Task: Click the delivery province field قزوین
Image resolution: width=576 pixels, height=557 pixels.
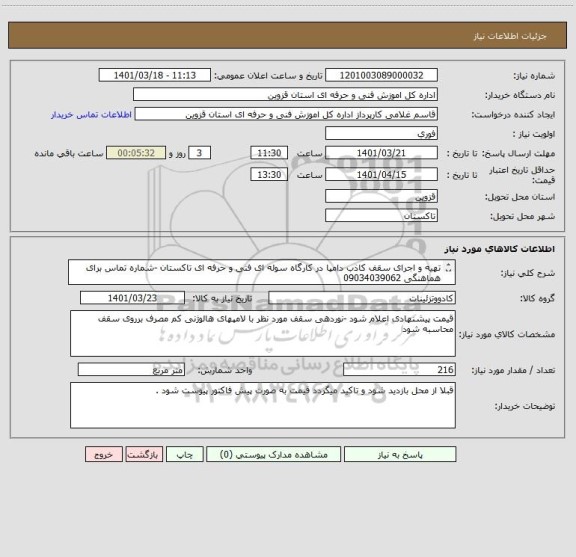Action: (x=381, y=196)
